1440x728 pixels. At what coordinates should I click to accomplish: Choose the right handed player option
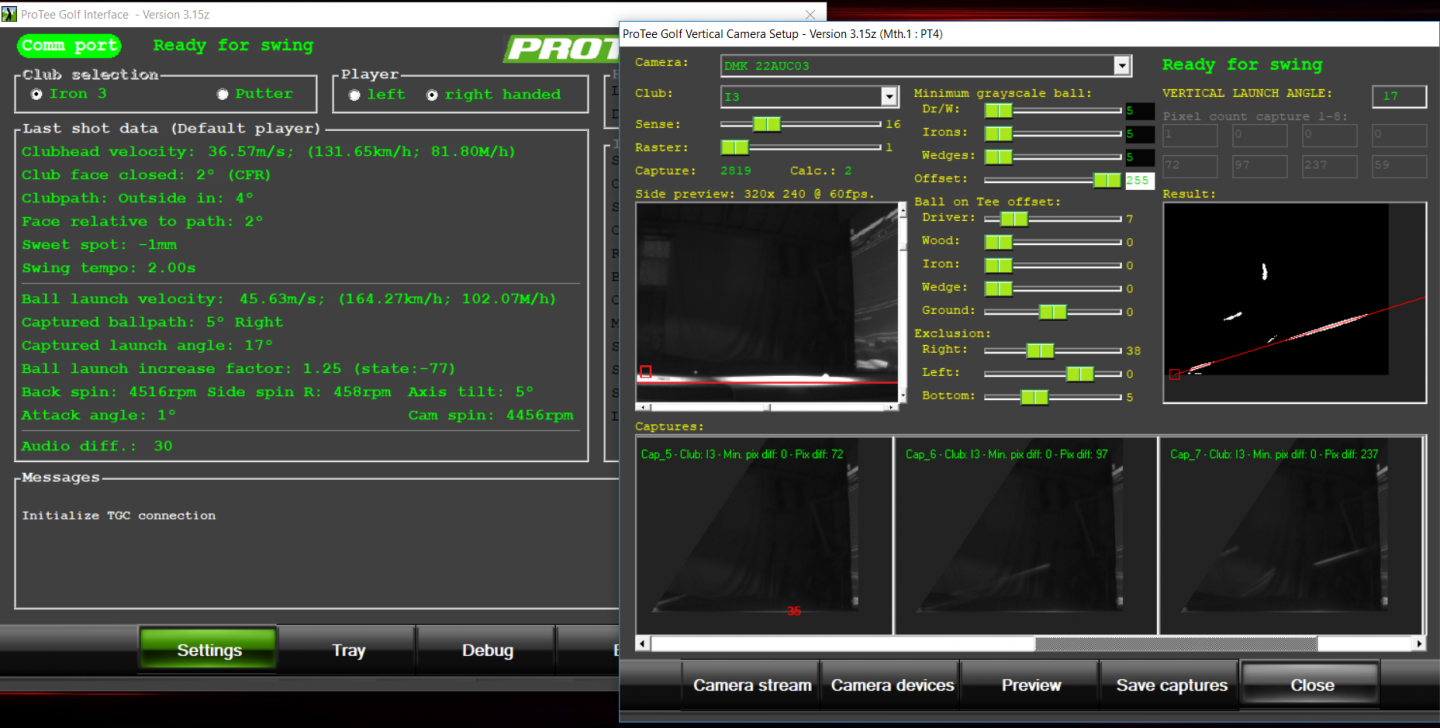click(432, 95)
